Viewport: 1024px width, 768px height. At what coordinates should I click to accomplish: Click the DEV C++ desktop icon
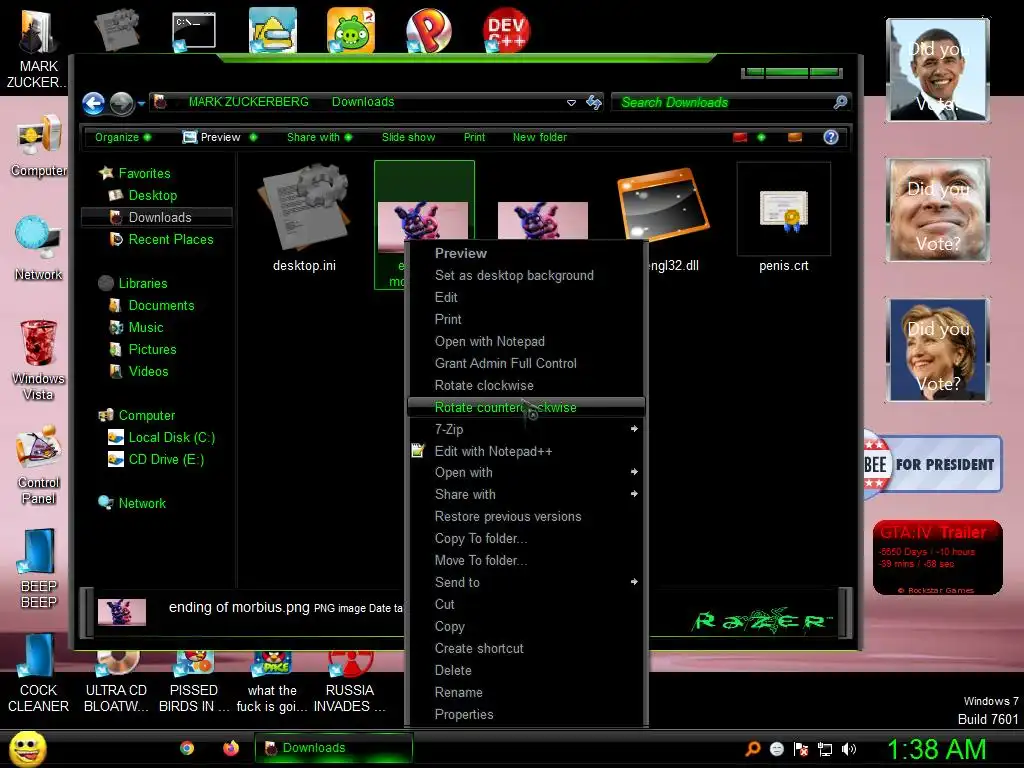click(x=506, y=30)
